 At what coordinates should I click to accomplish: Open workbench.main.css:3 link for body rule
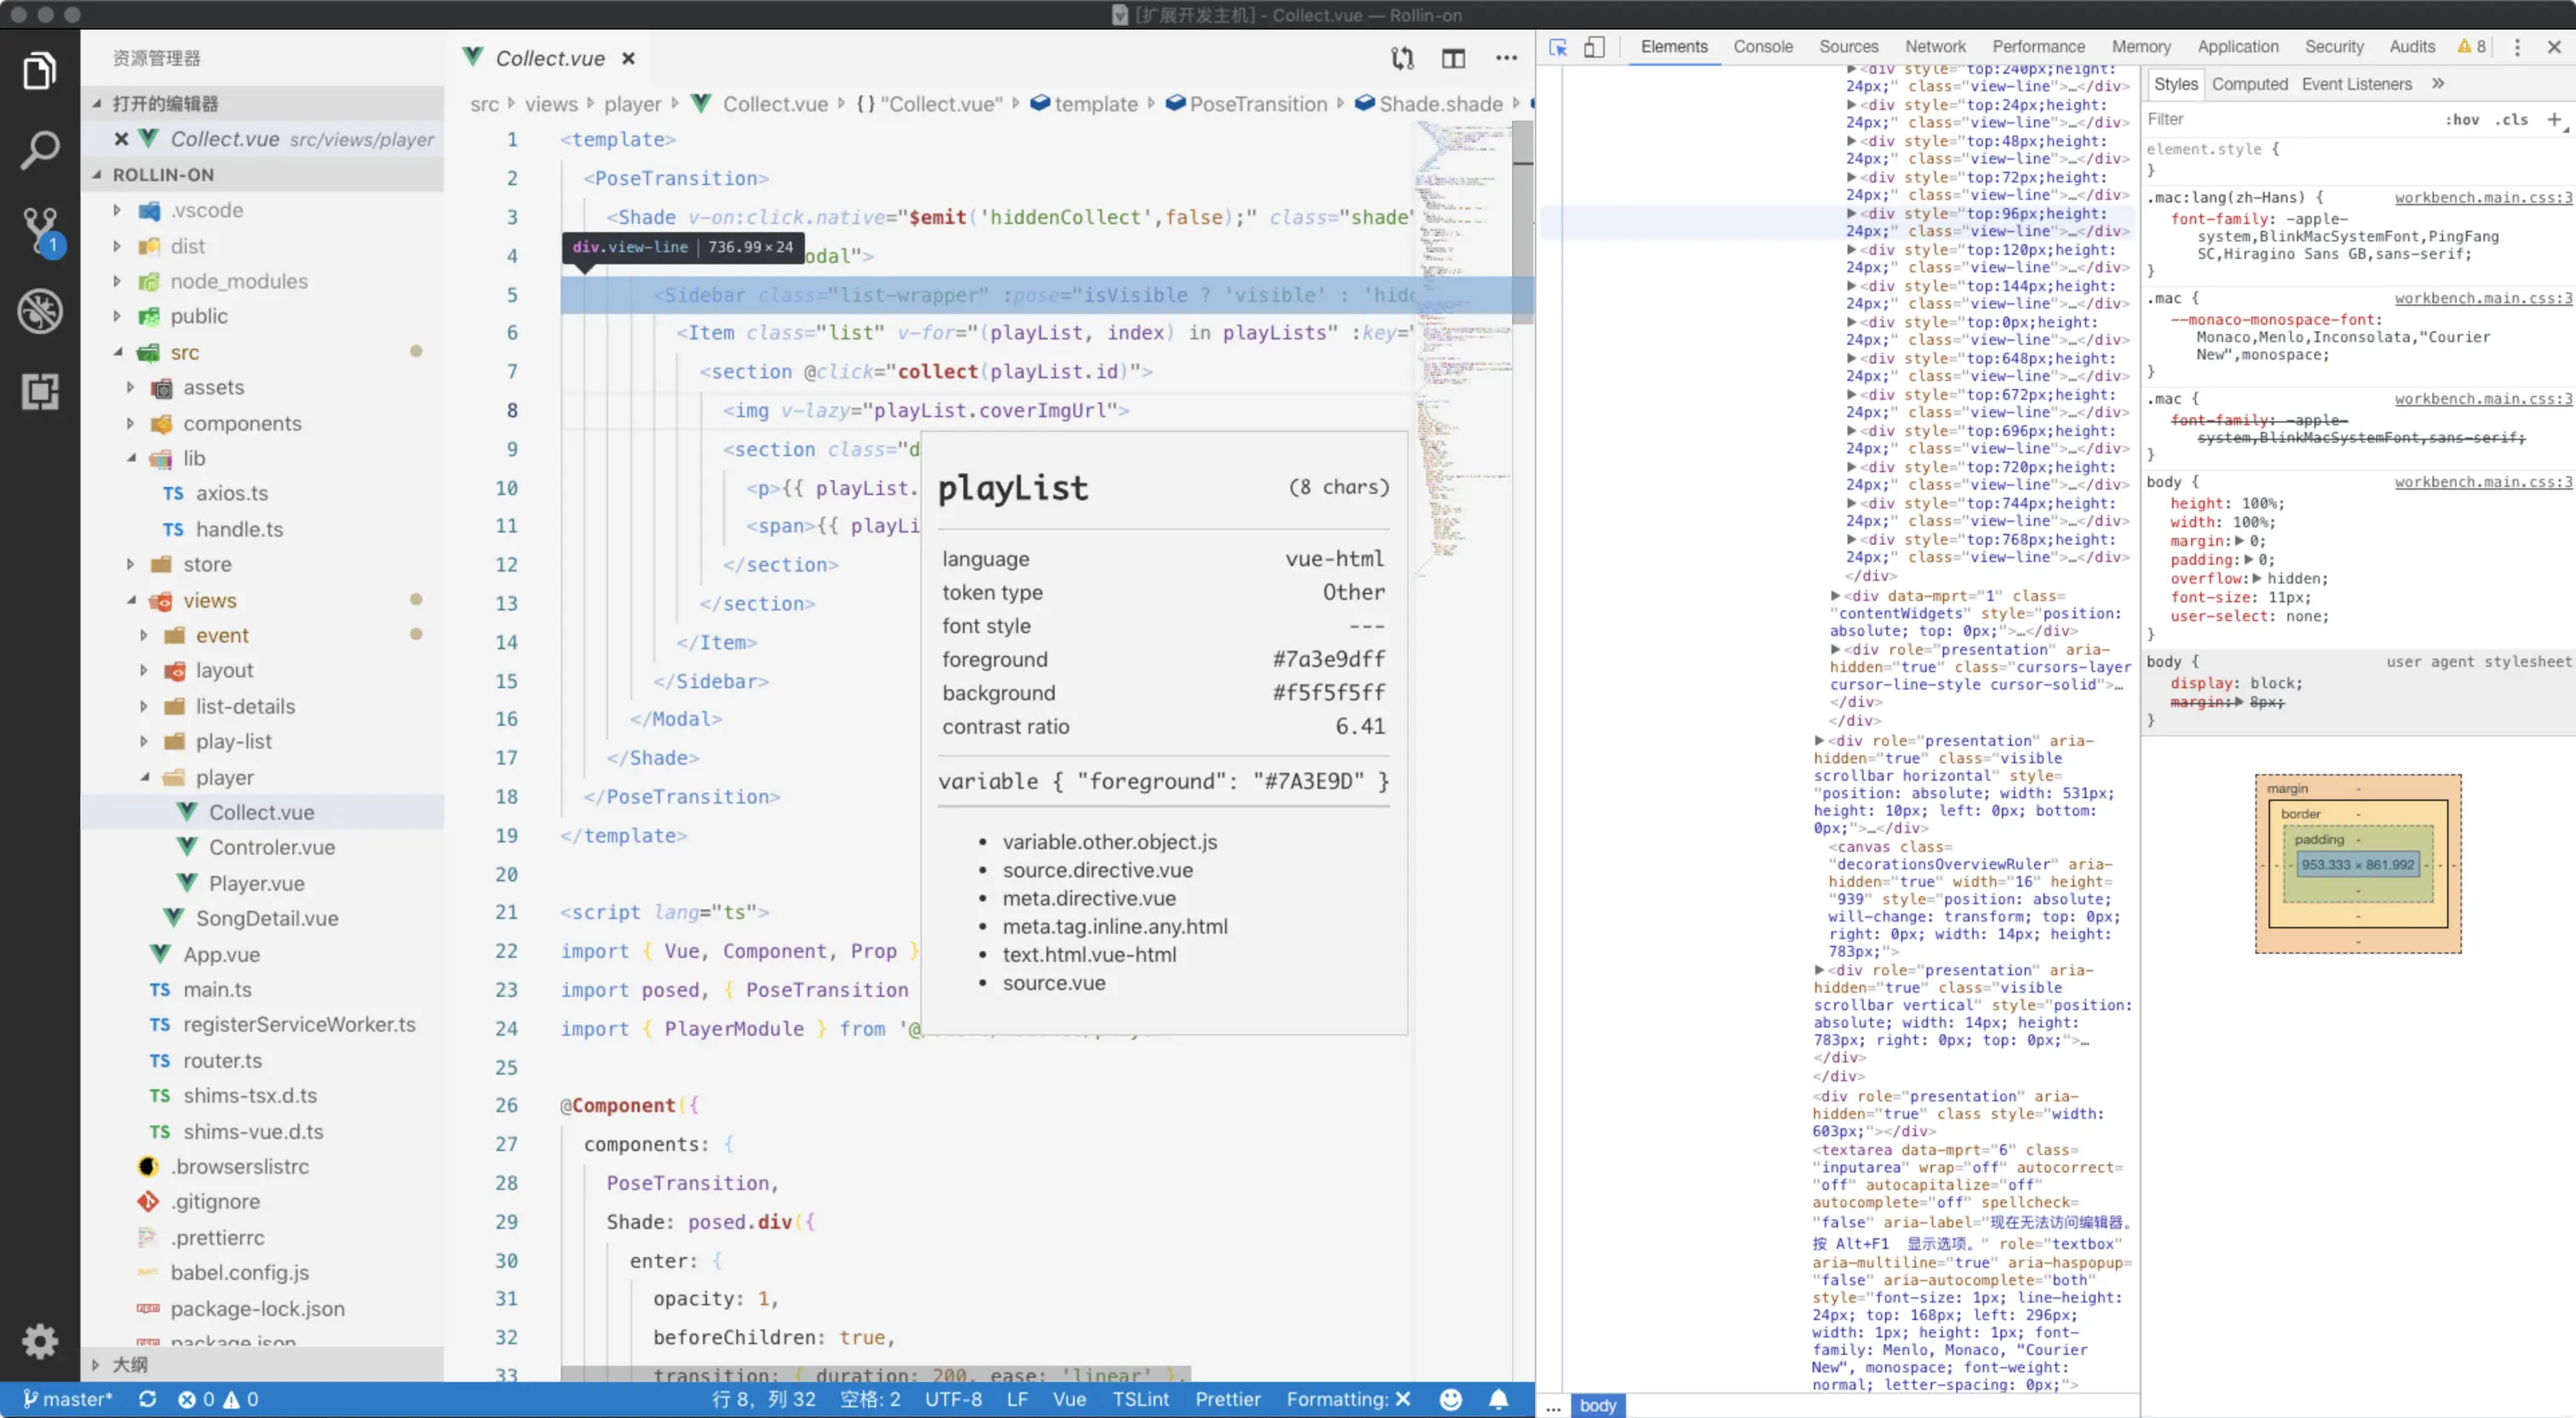(2482, 482)
